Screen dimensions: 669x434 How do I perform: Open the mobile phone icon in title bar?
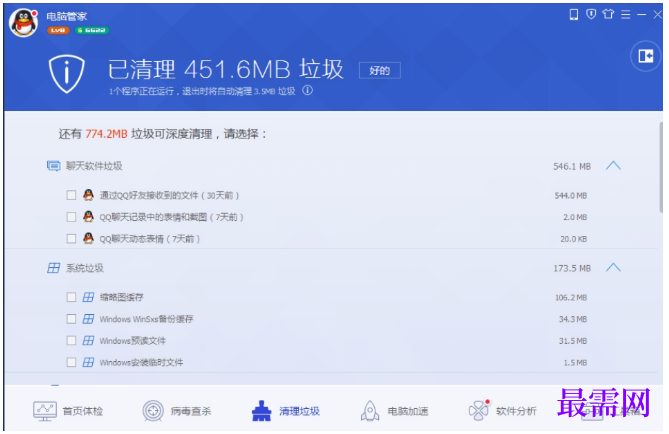574,15
